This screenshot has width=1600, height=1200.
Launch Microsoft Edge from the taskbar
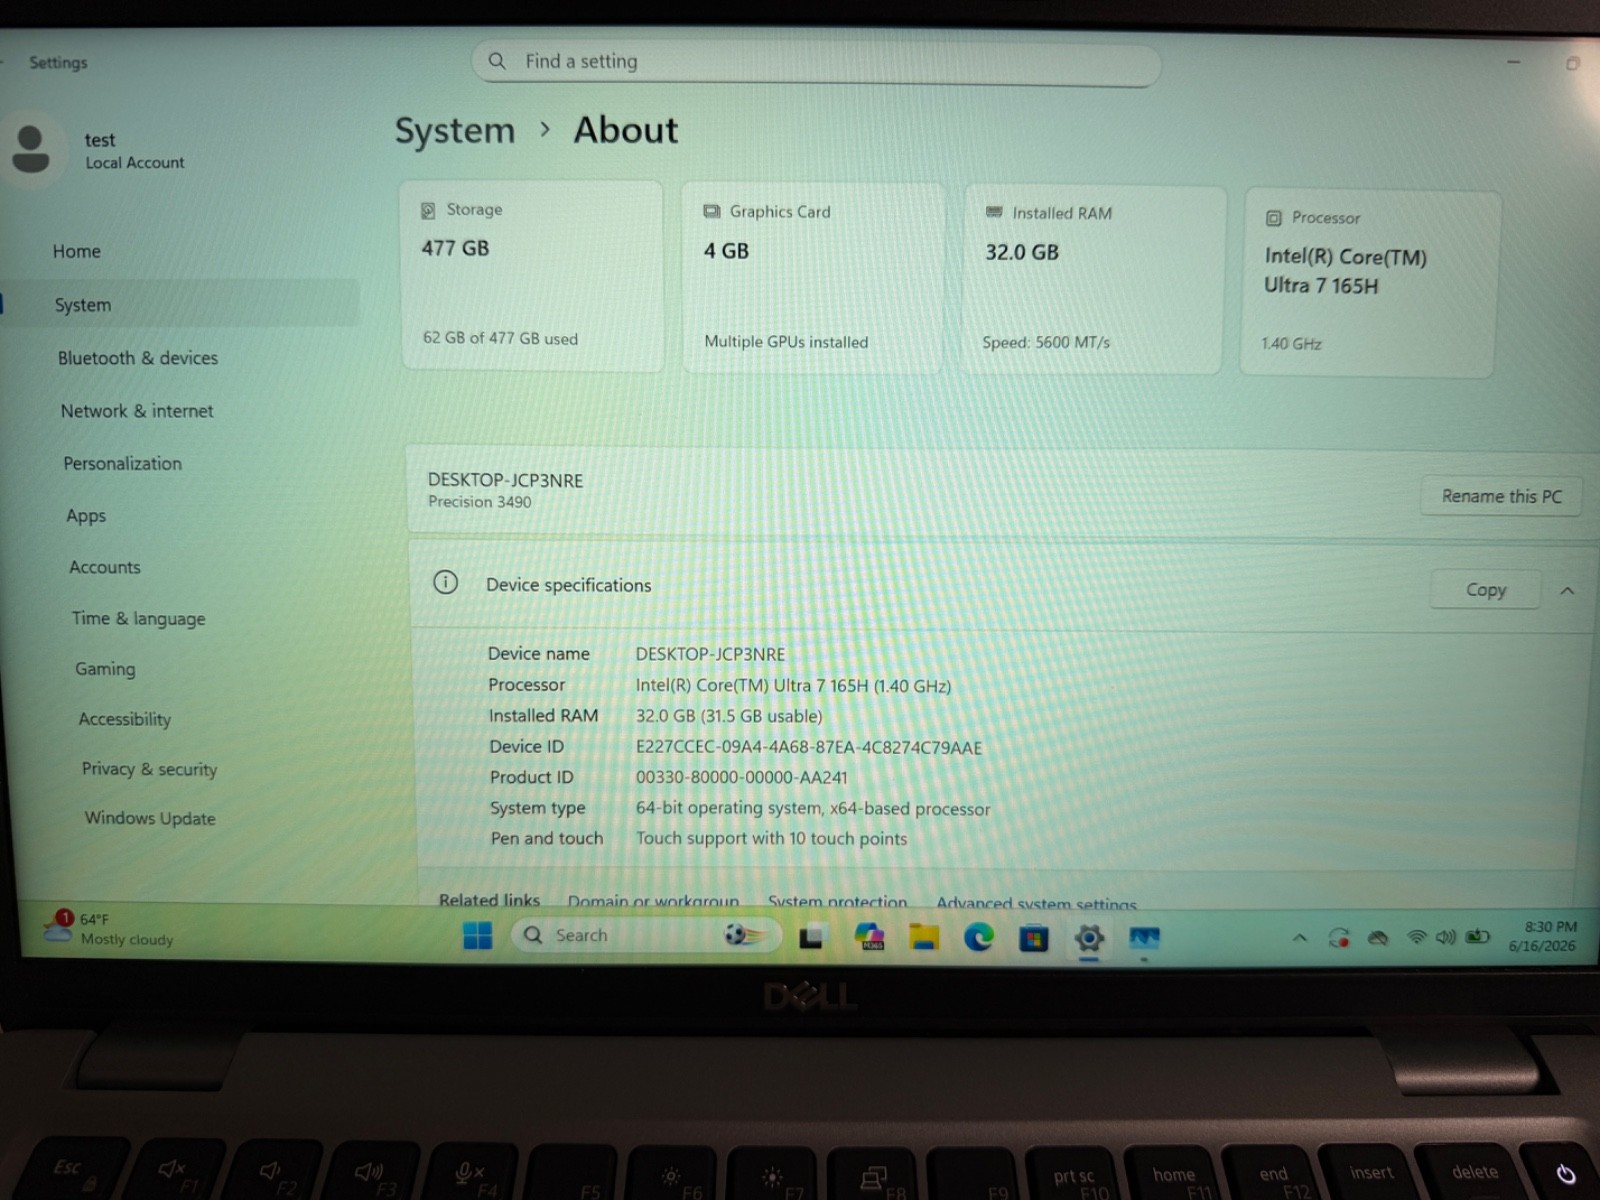tap(979, 937)
